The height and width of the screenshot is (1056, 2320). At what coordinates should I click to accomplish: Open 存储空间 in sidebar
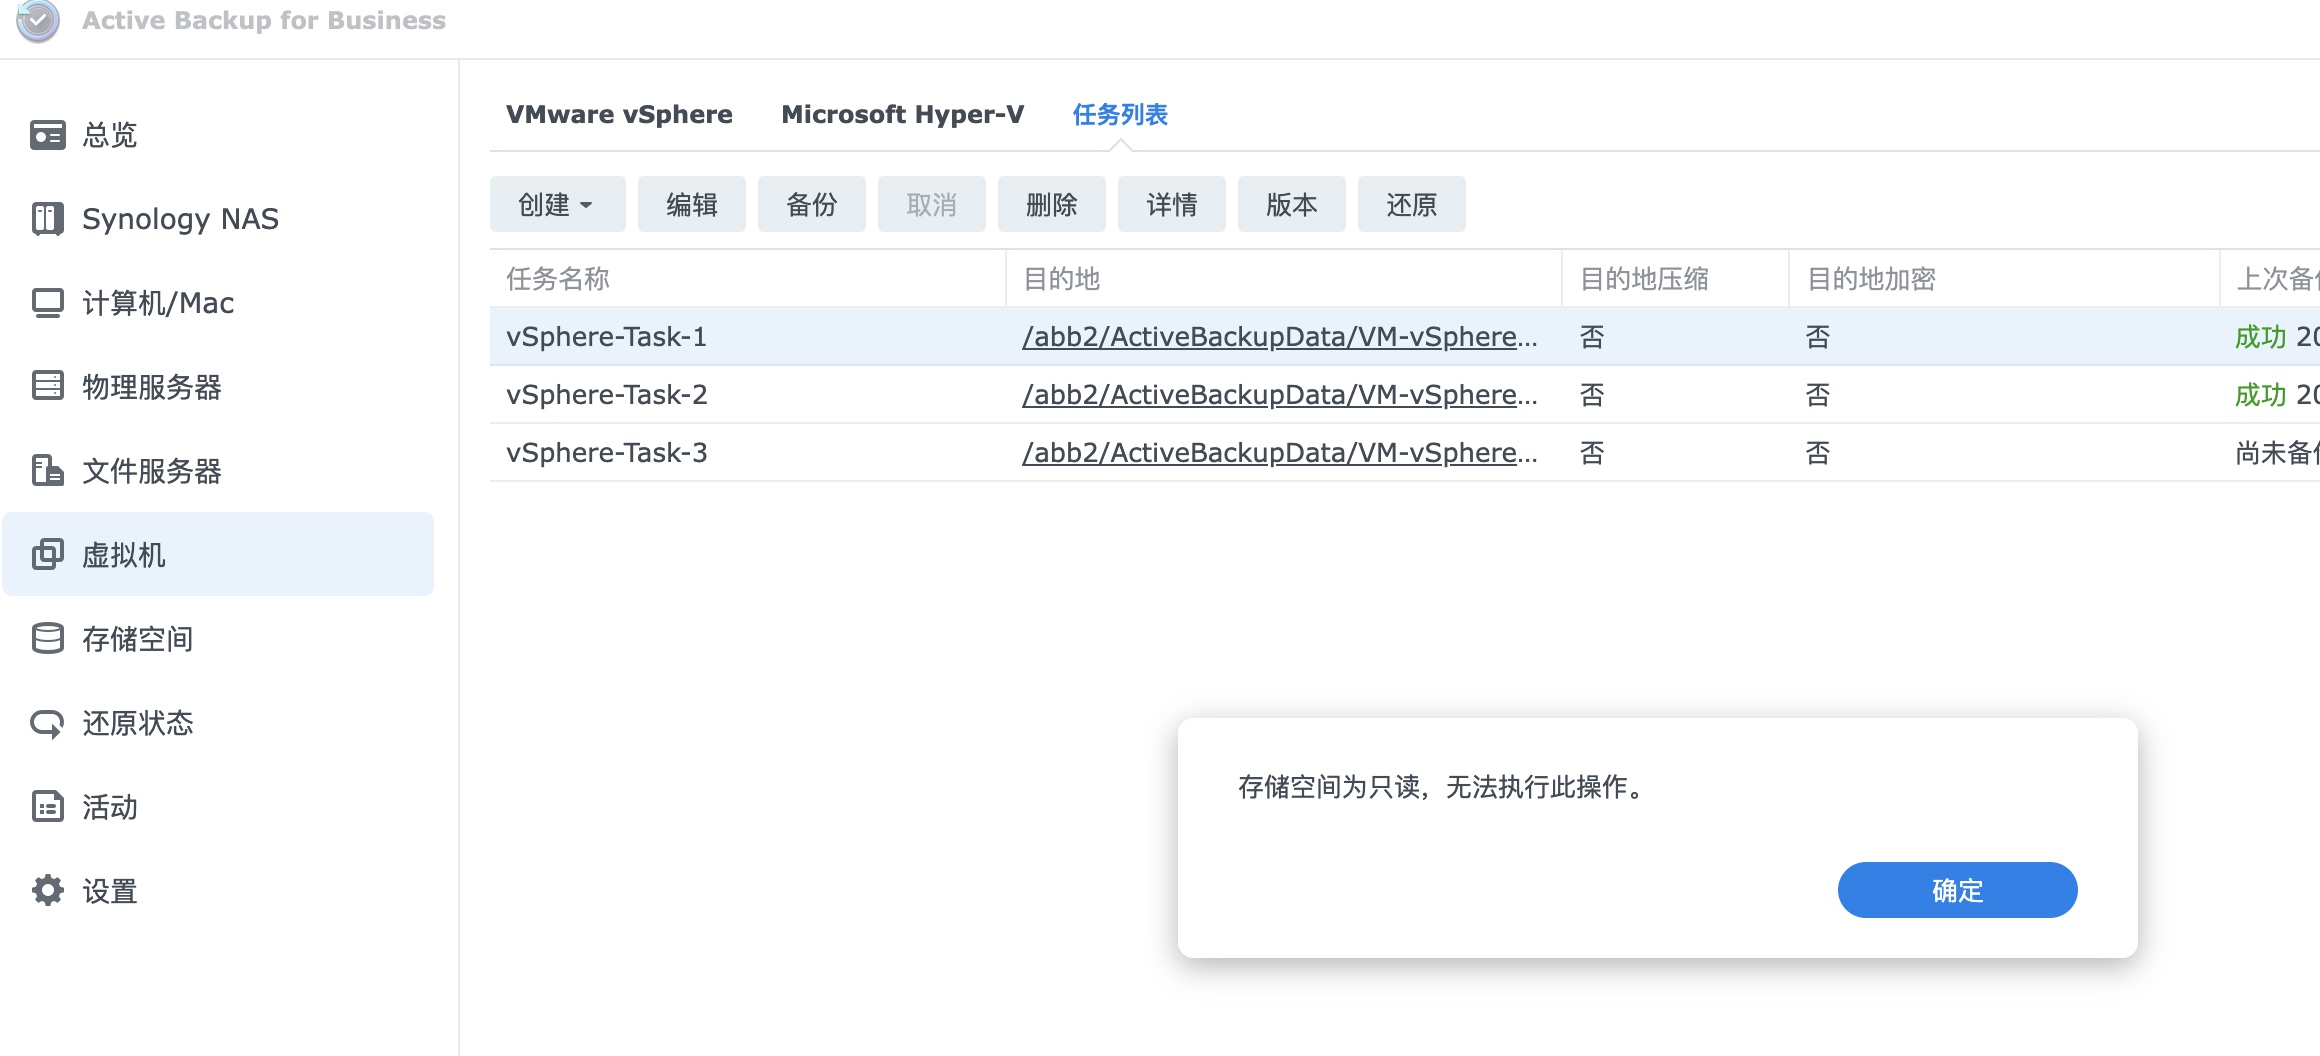click(x=218, y=639)
